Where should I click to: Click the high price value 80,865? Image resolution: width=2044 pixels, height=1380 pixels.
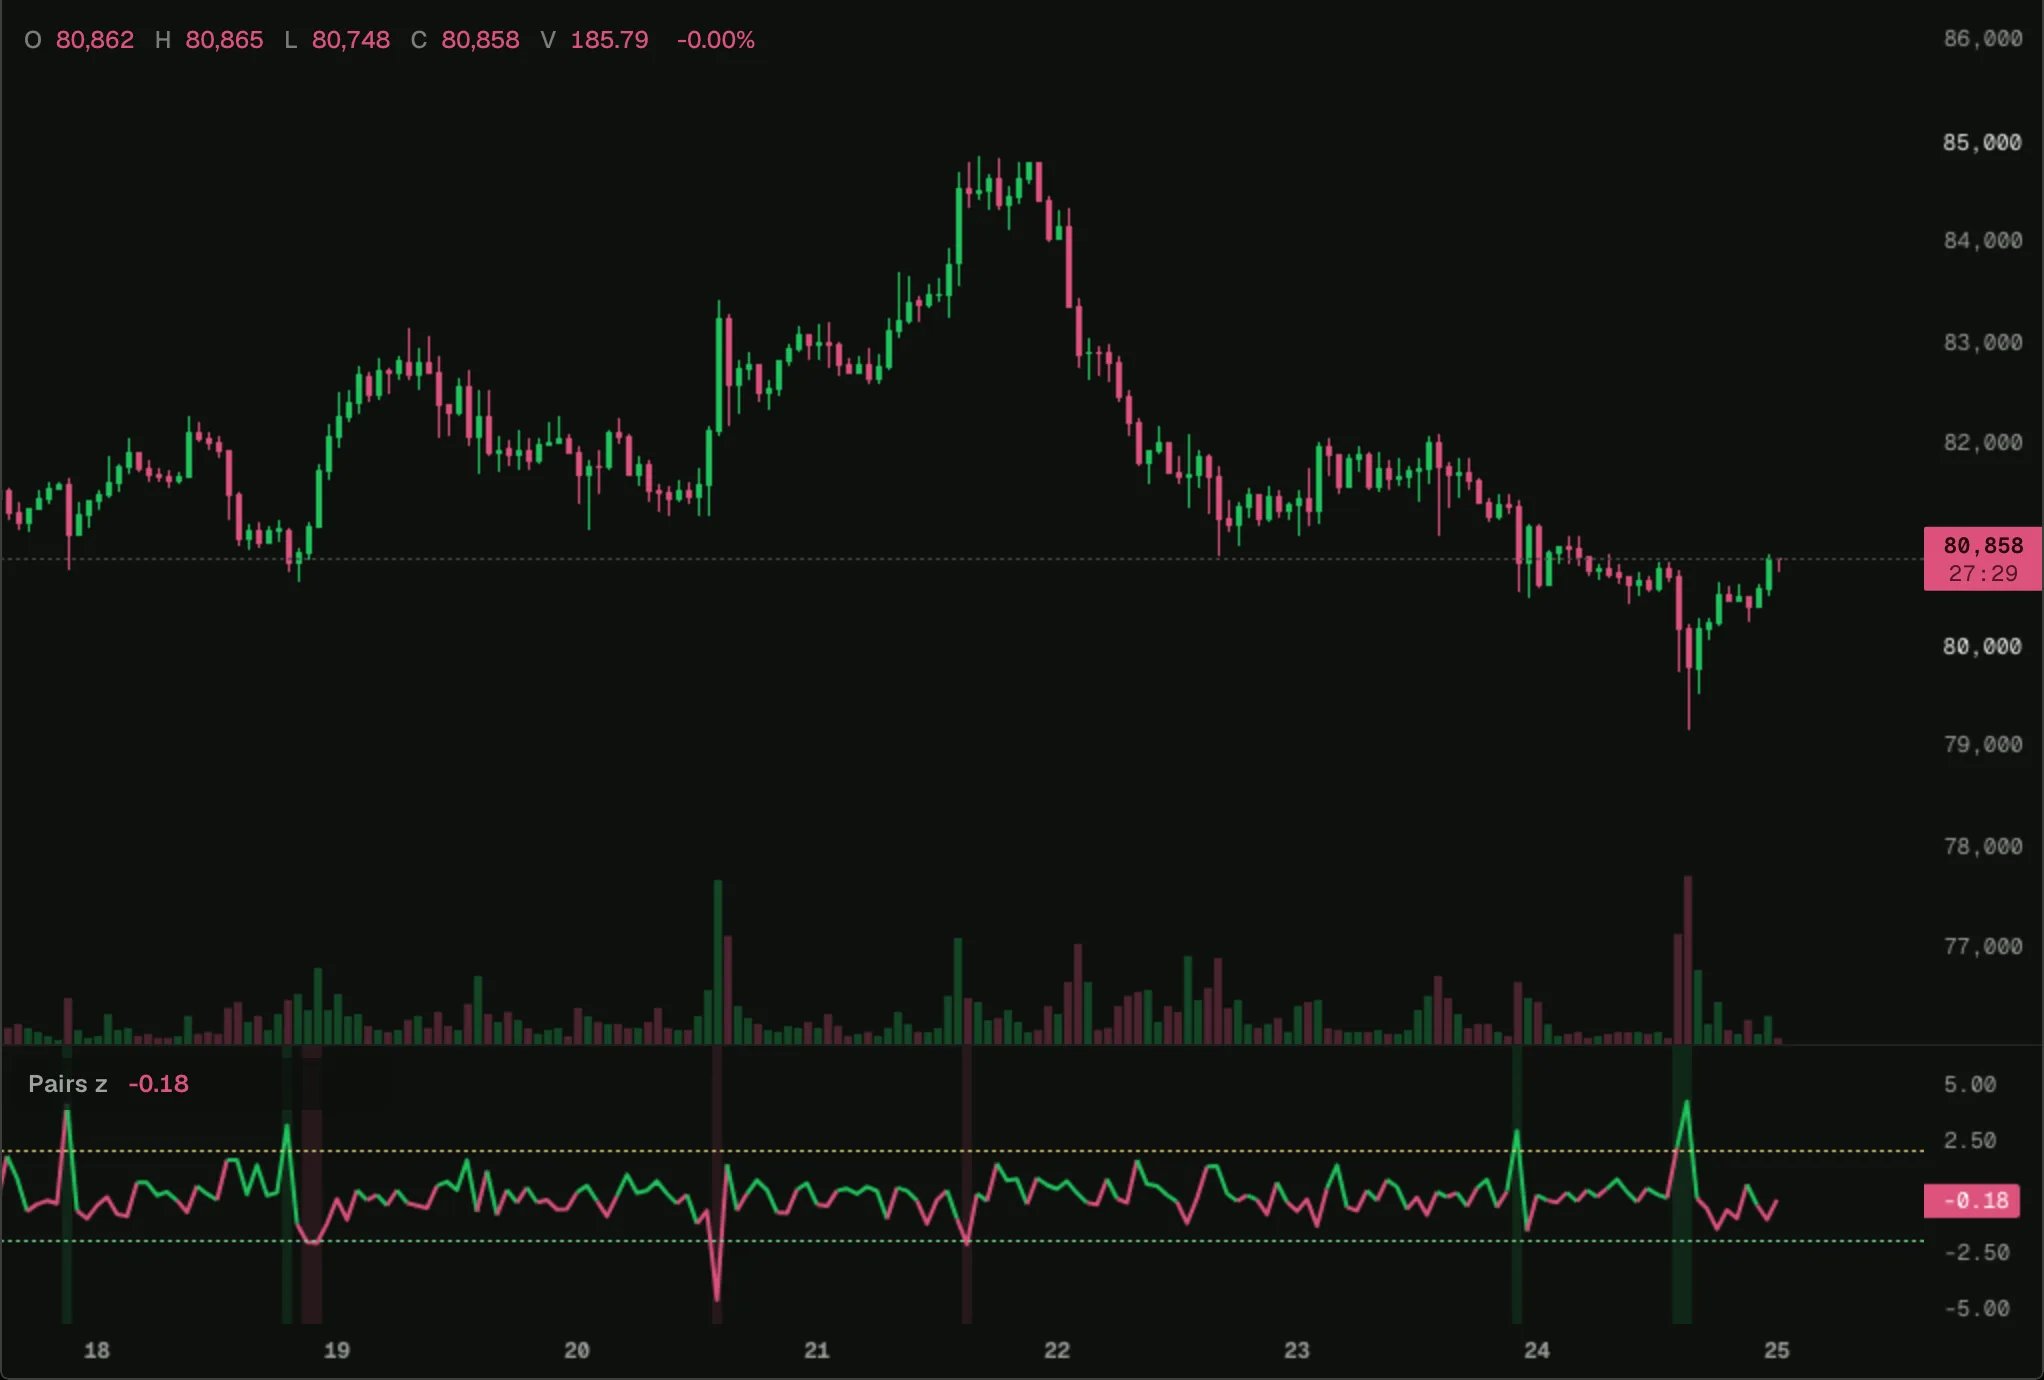pos(224,40)
